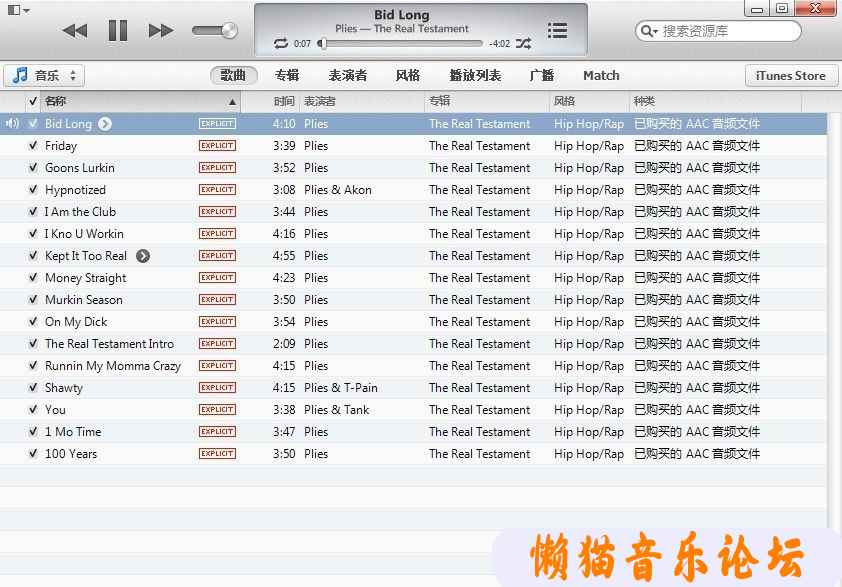Image resolution: width=842 pixels, height=587 pixels.
Task: Open the 音乐 library selector dropdown
Action: [x=45, y=76]
